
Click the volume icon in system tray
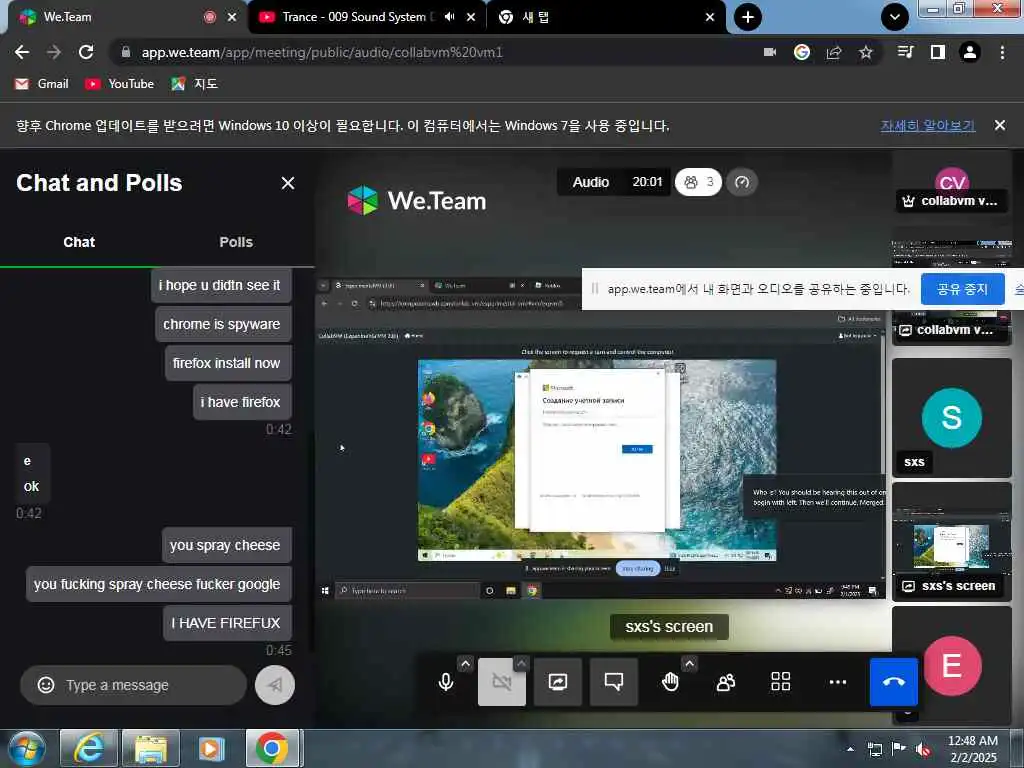(923, 749)
